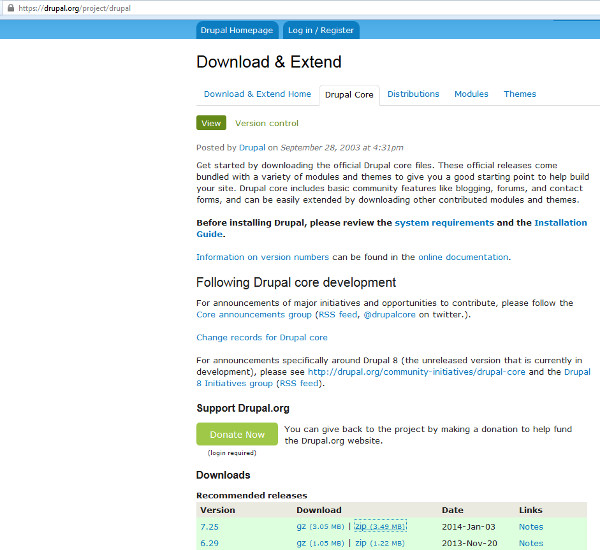Open the system requirements link

coord(444,223)
